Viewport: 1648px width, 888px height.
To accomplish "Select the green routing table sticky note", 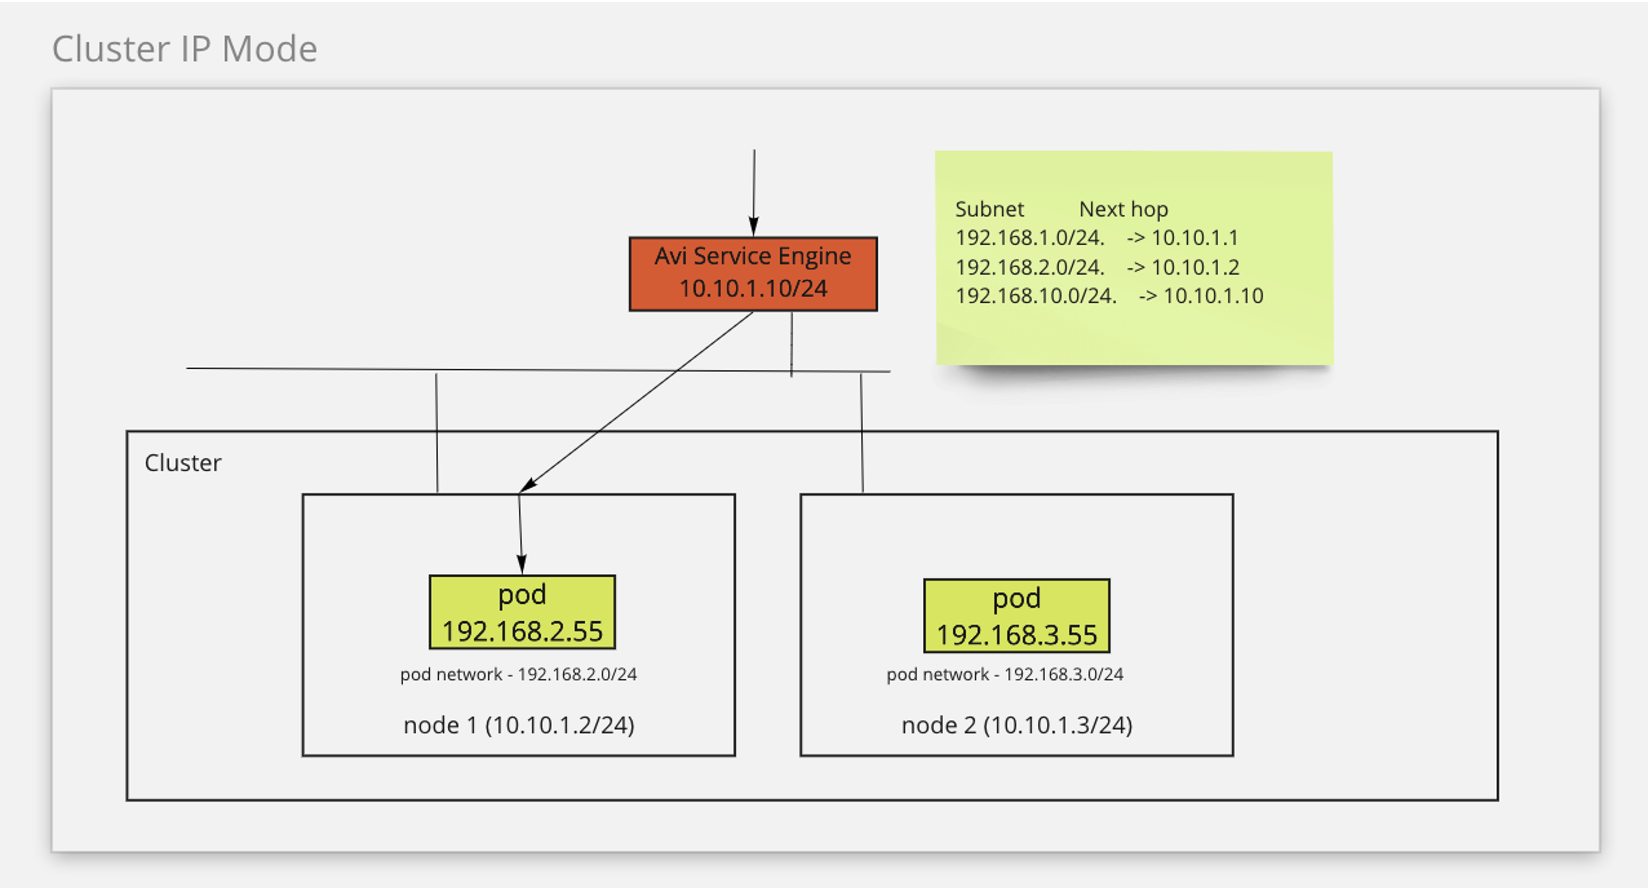I will [x=1134, y=258].
